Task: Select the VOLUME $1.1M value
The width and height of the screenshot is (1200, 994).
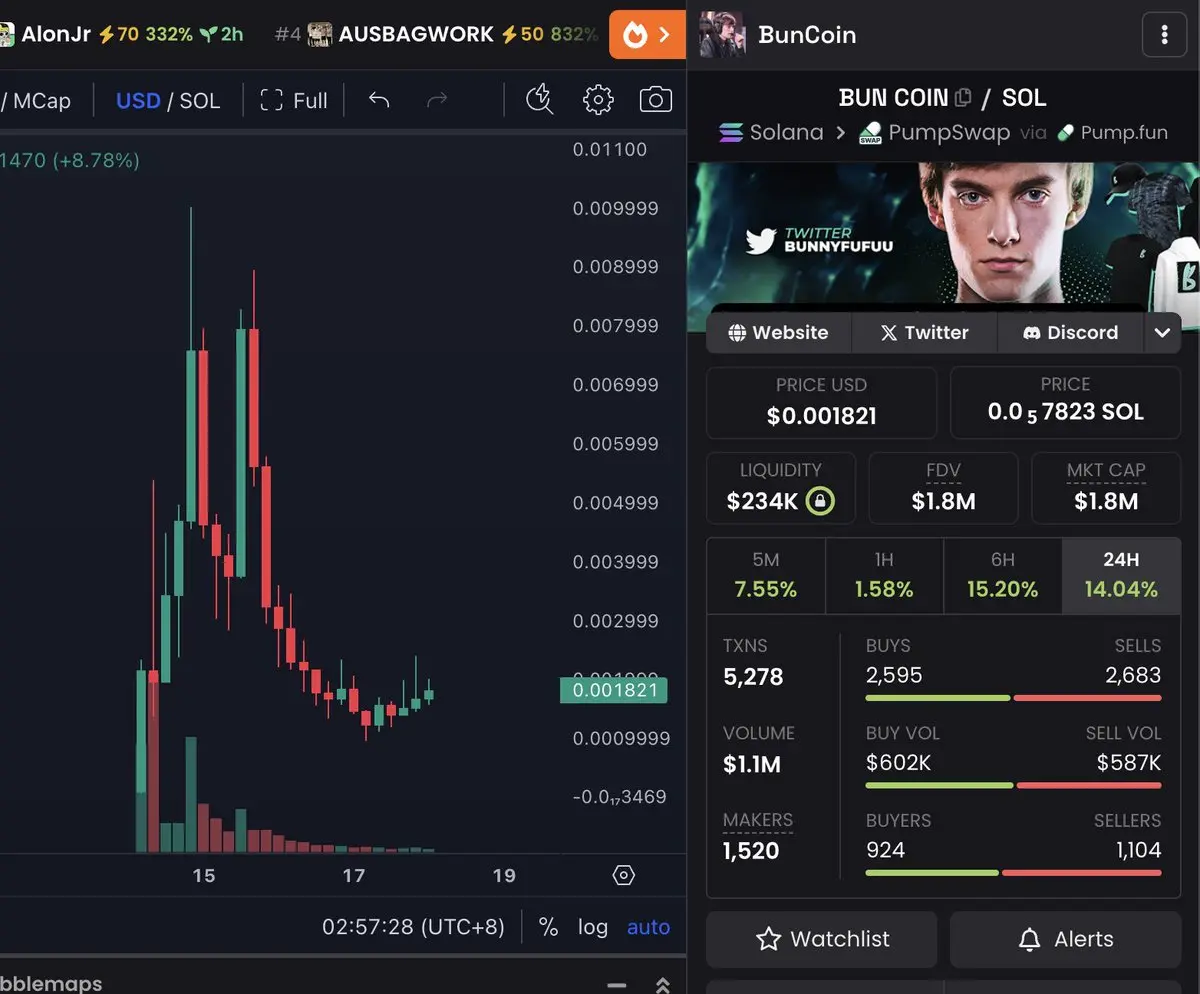Action: coord(752,765)
